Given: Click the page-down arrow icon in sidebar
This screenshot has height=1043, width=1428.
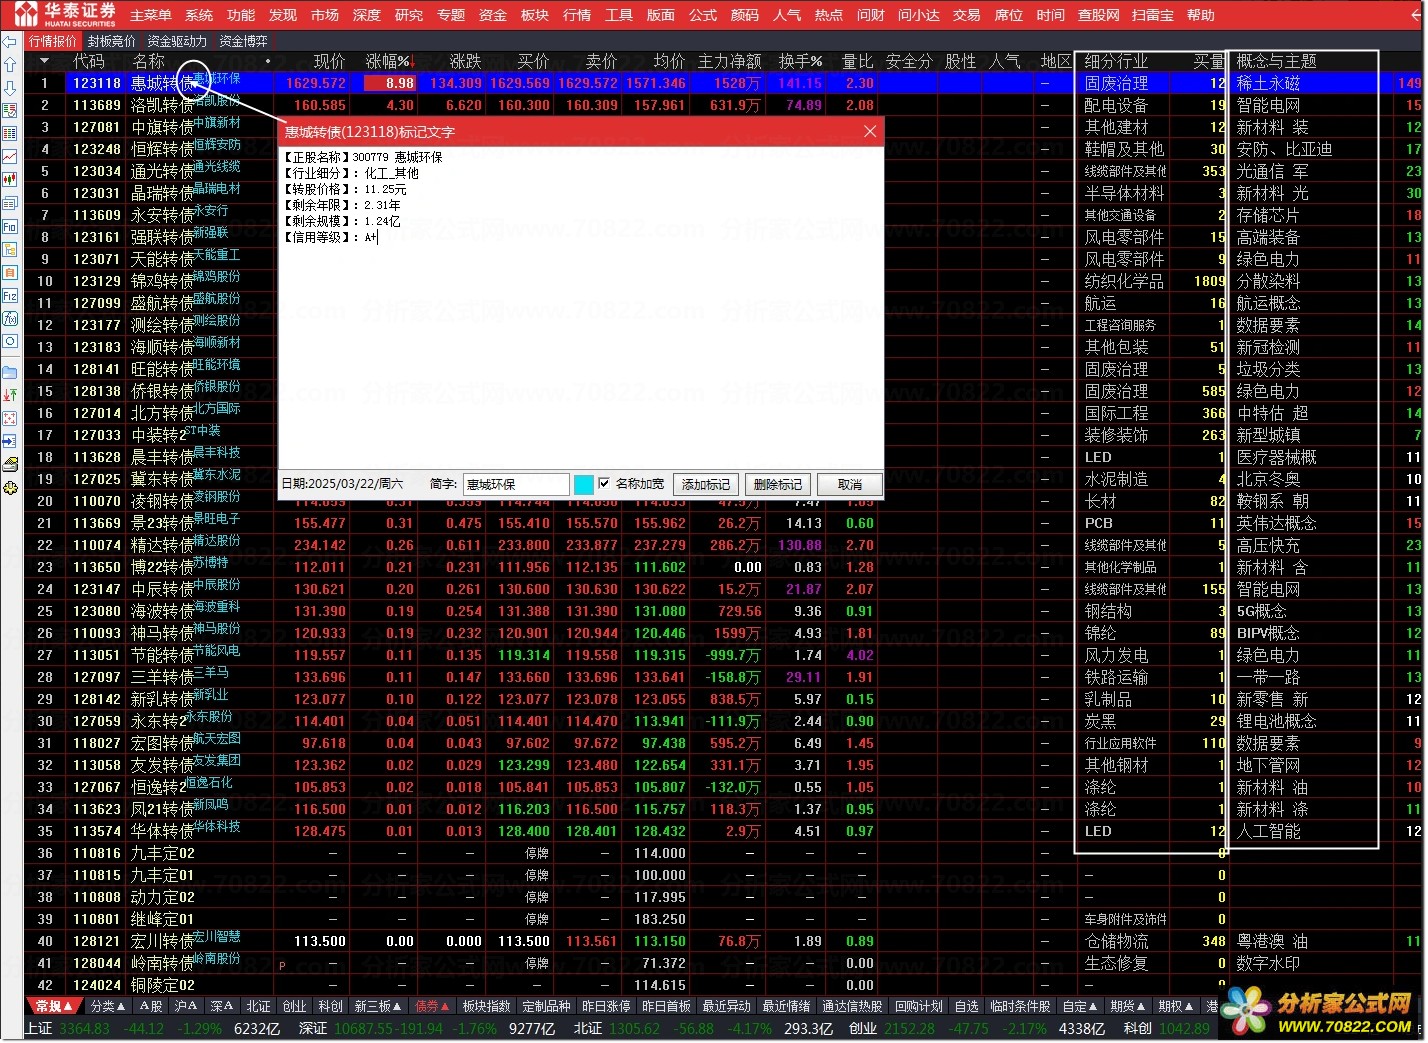Looking at the screenshot, I should click(10, 87).
